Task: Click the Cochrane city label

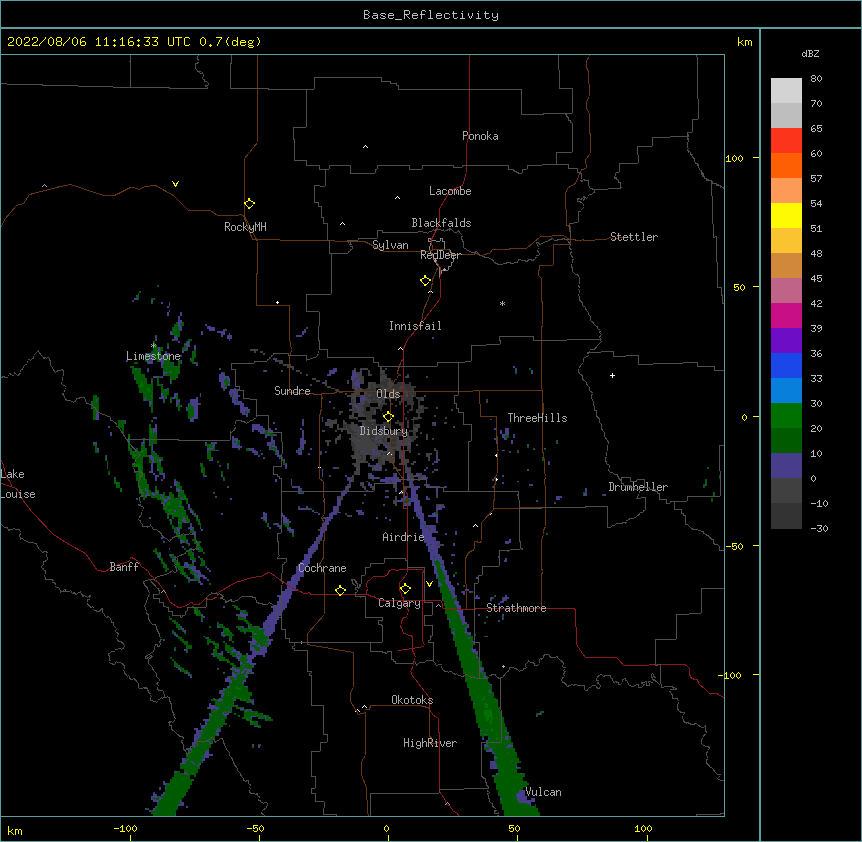Action: tap(322, 568)
